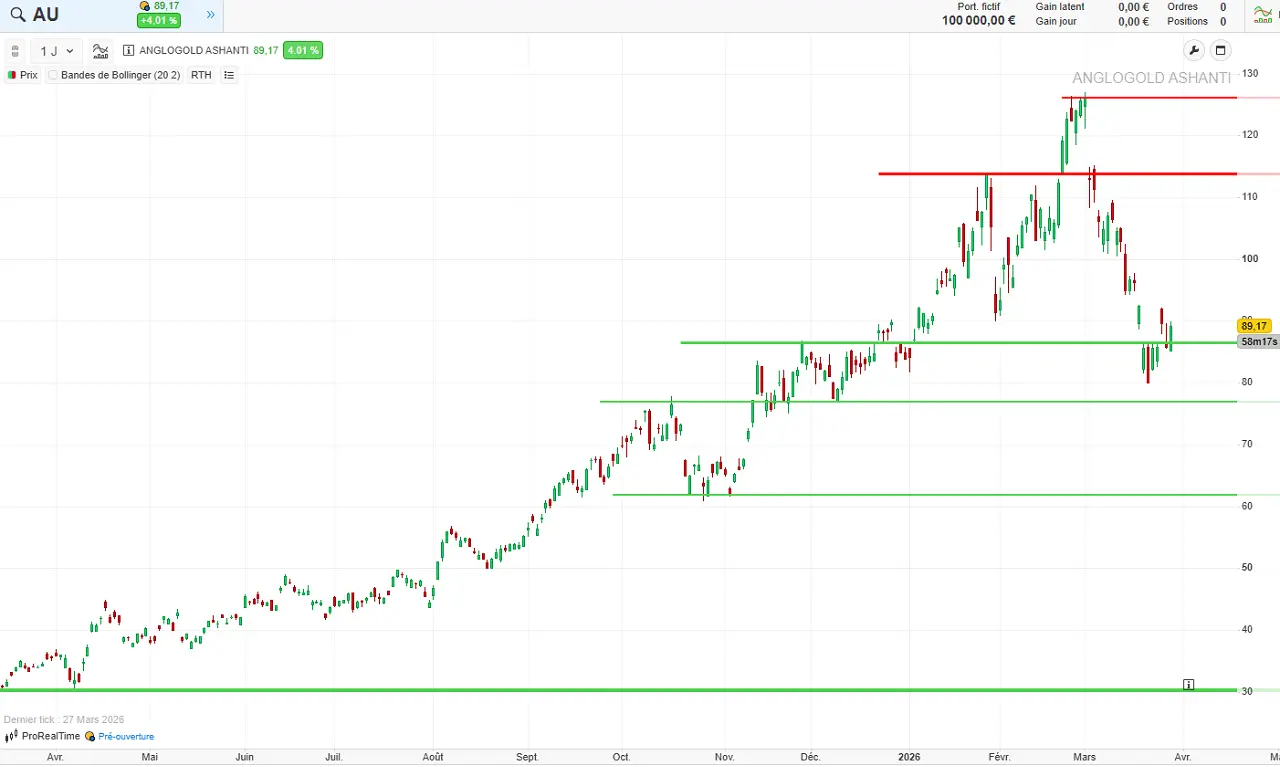Expand the blue double-arrow chevron near AU quote
The image size is (1280, 767).
[x=210, y=14]
